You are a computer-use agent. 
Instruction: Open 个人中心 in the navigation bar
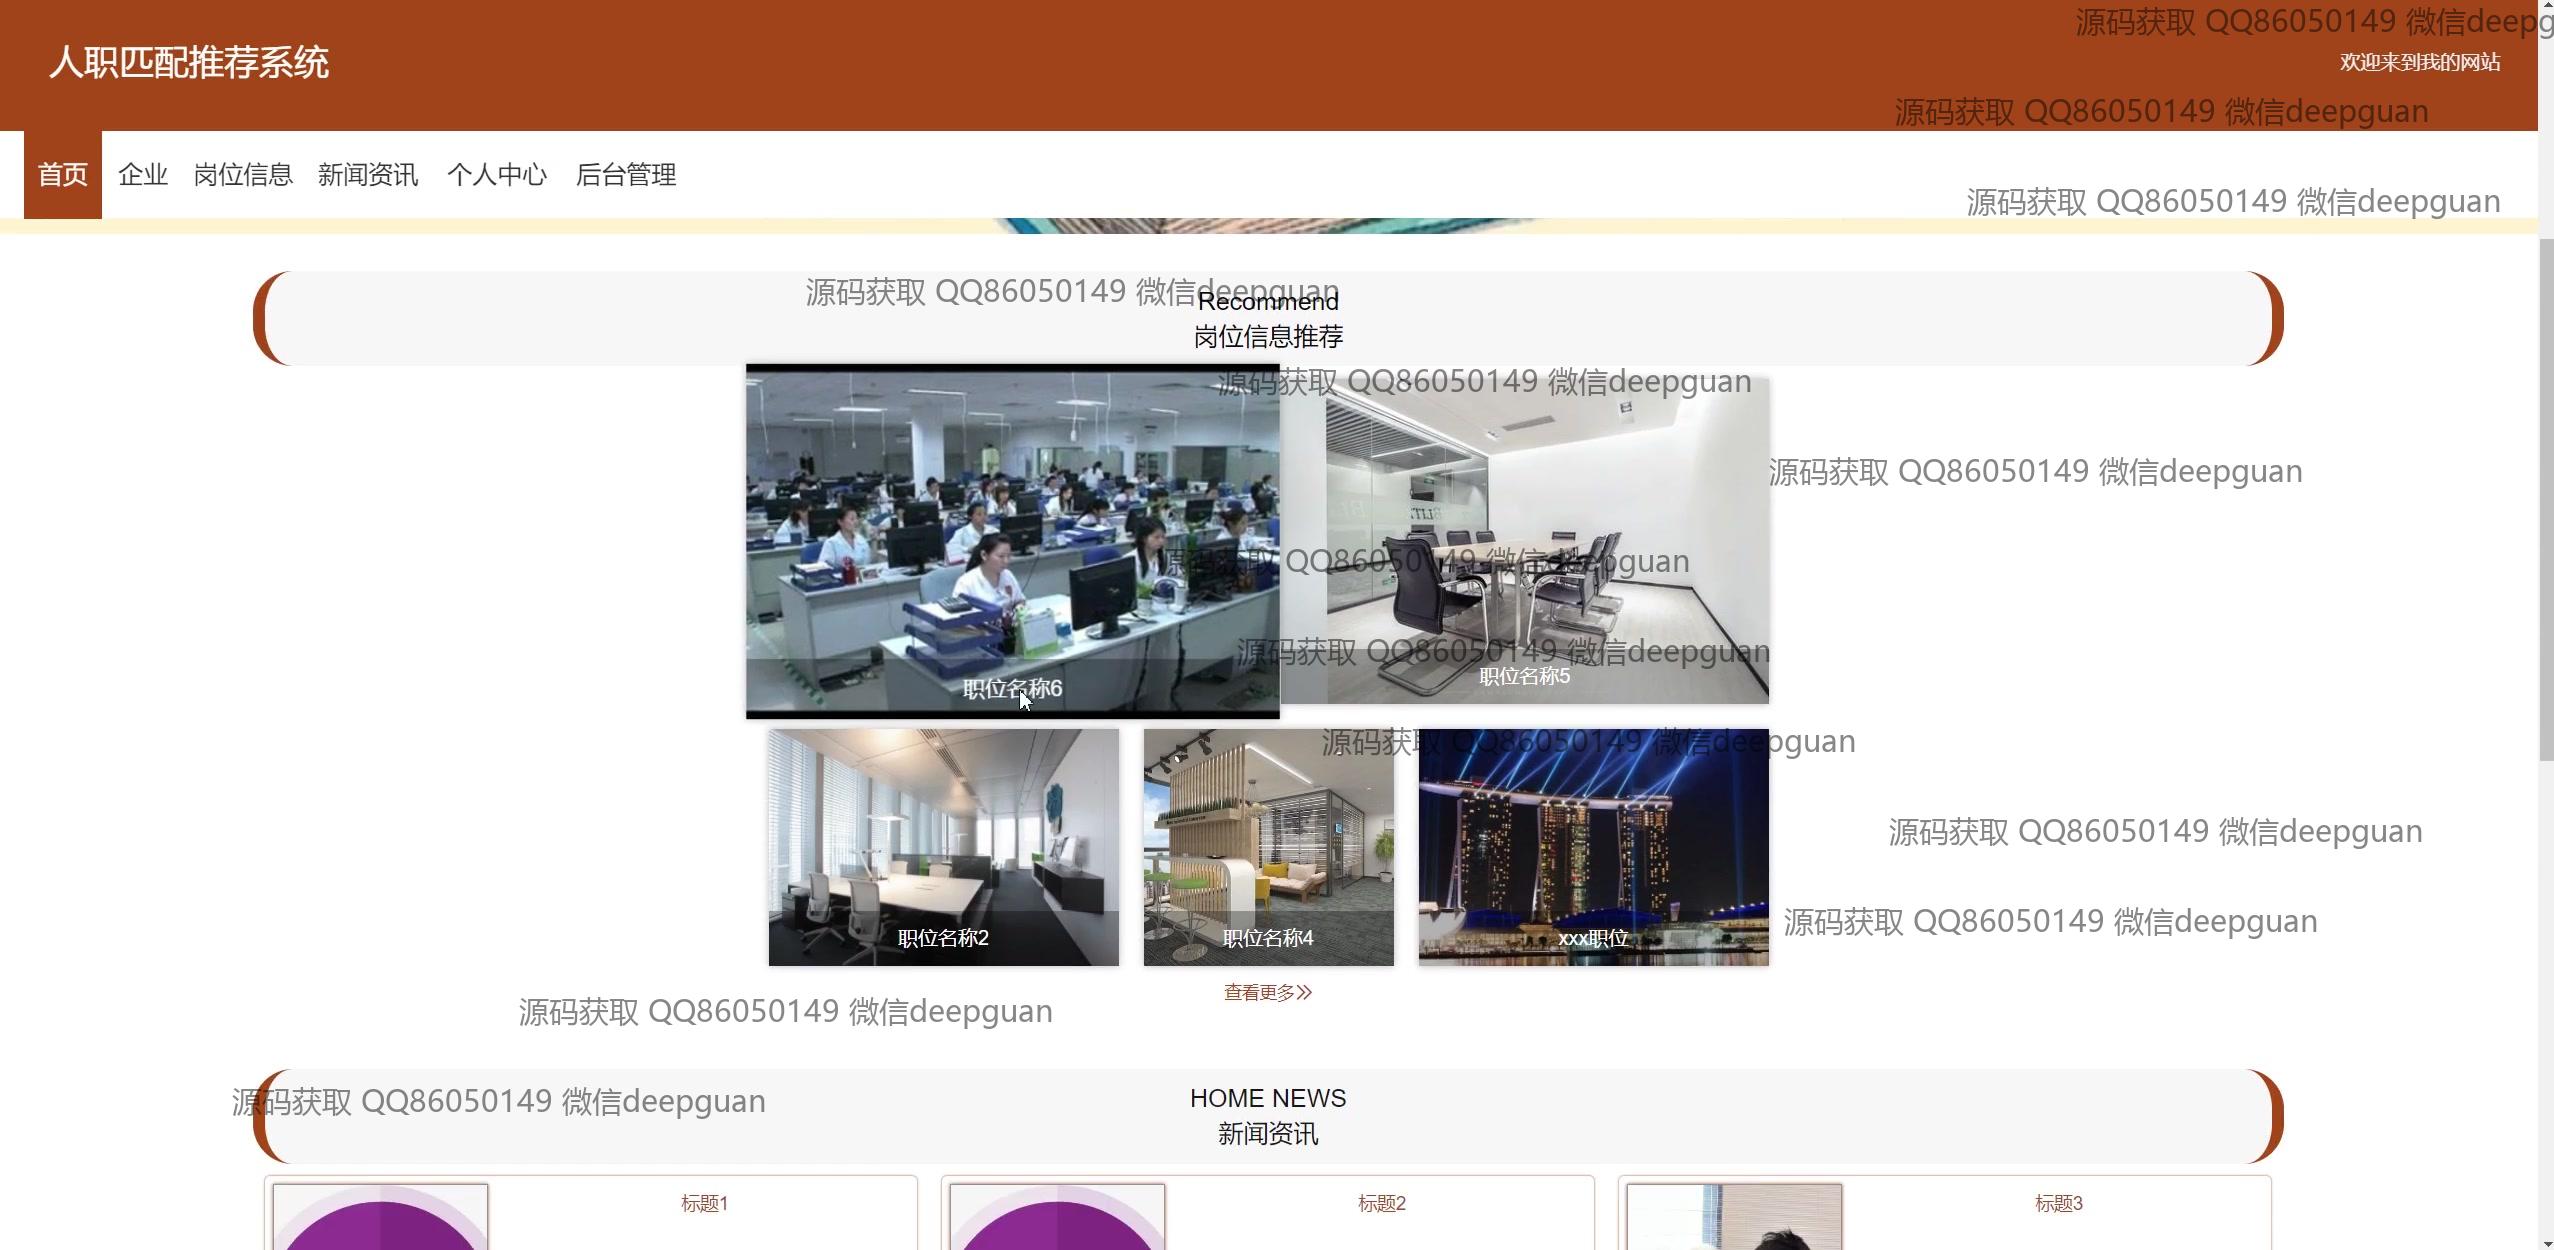(497, 175)
